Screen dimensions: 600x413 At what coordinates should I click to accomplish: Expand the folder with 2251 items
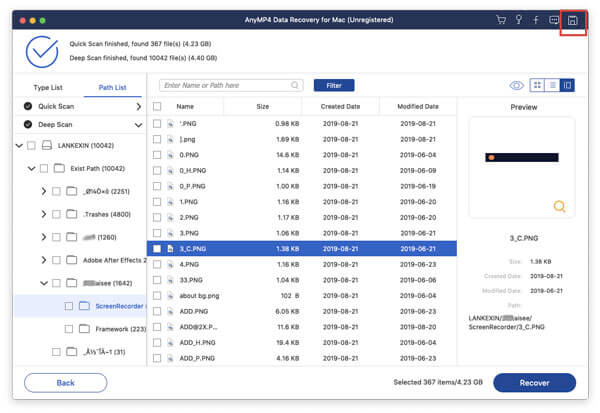[x=44, y=191]
